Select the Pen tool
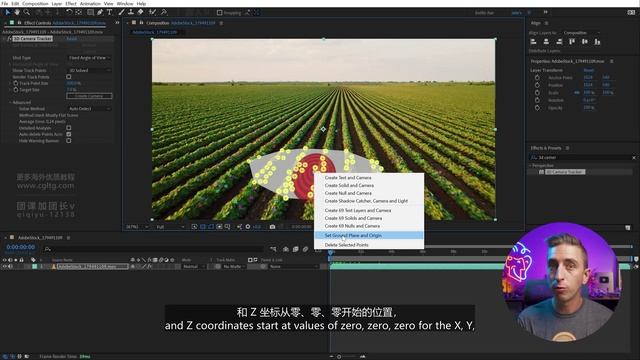The image size is (640, 360). [100, 12]
